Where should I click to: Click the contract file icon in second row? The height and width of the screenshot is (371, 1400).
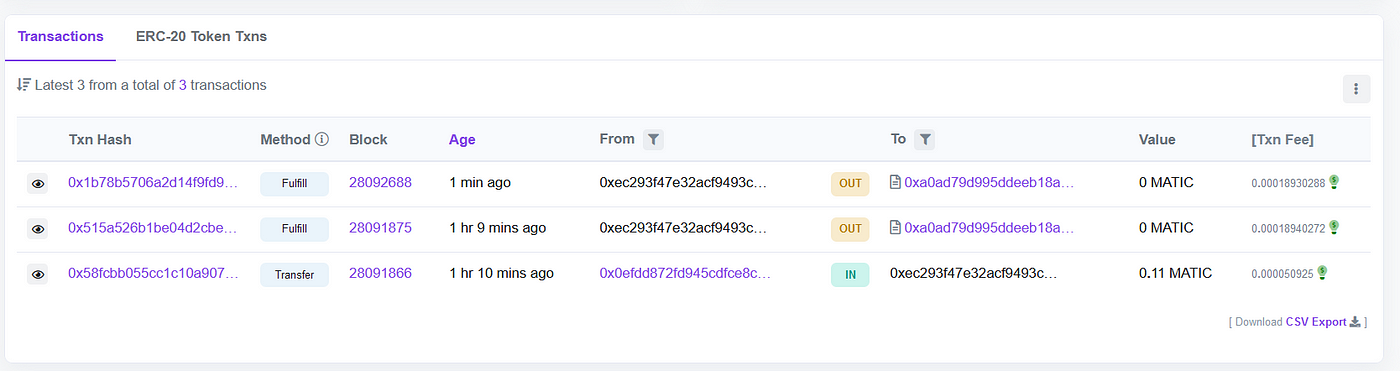pos(895,228)
